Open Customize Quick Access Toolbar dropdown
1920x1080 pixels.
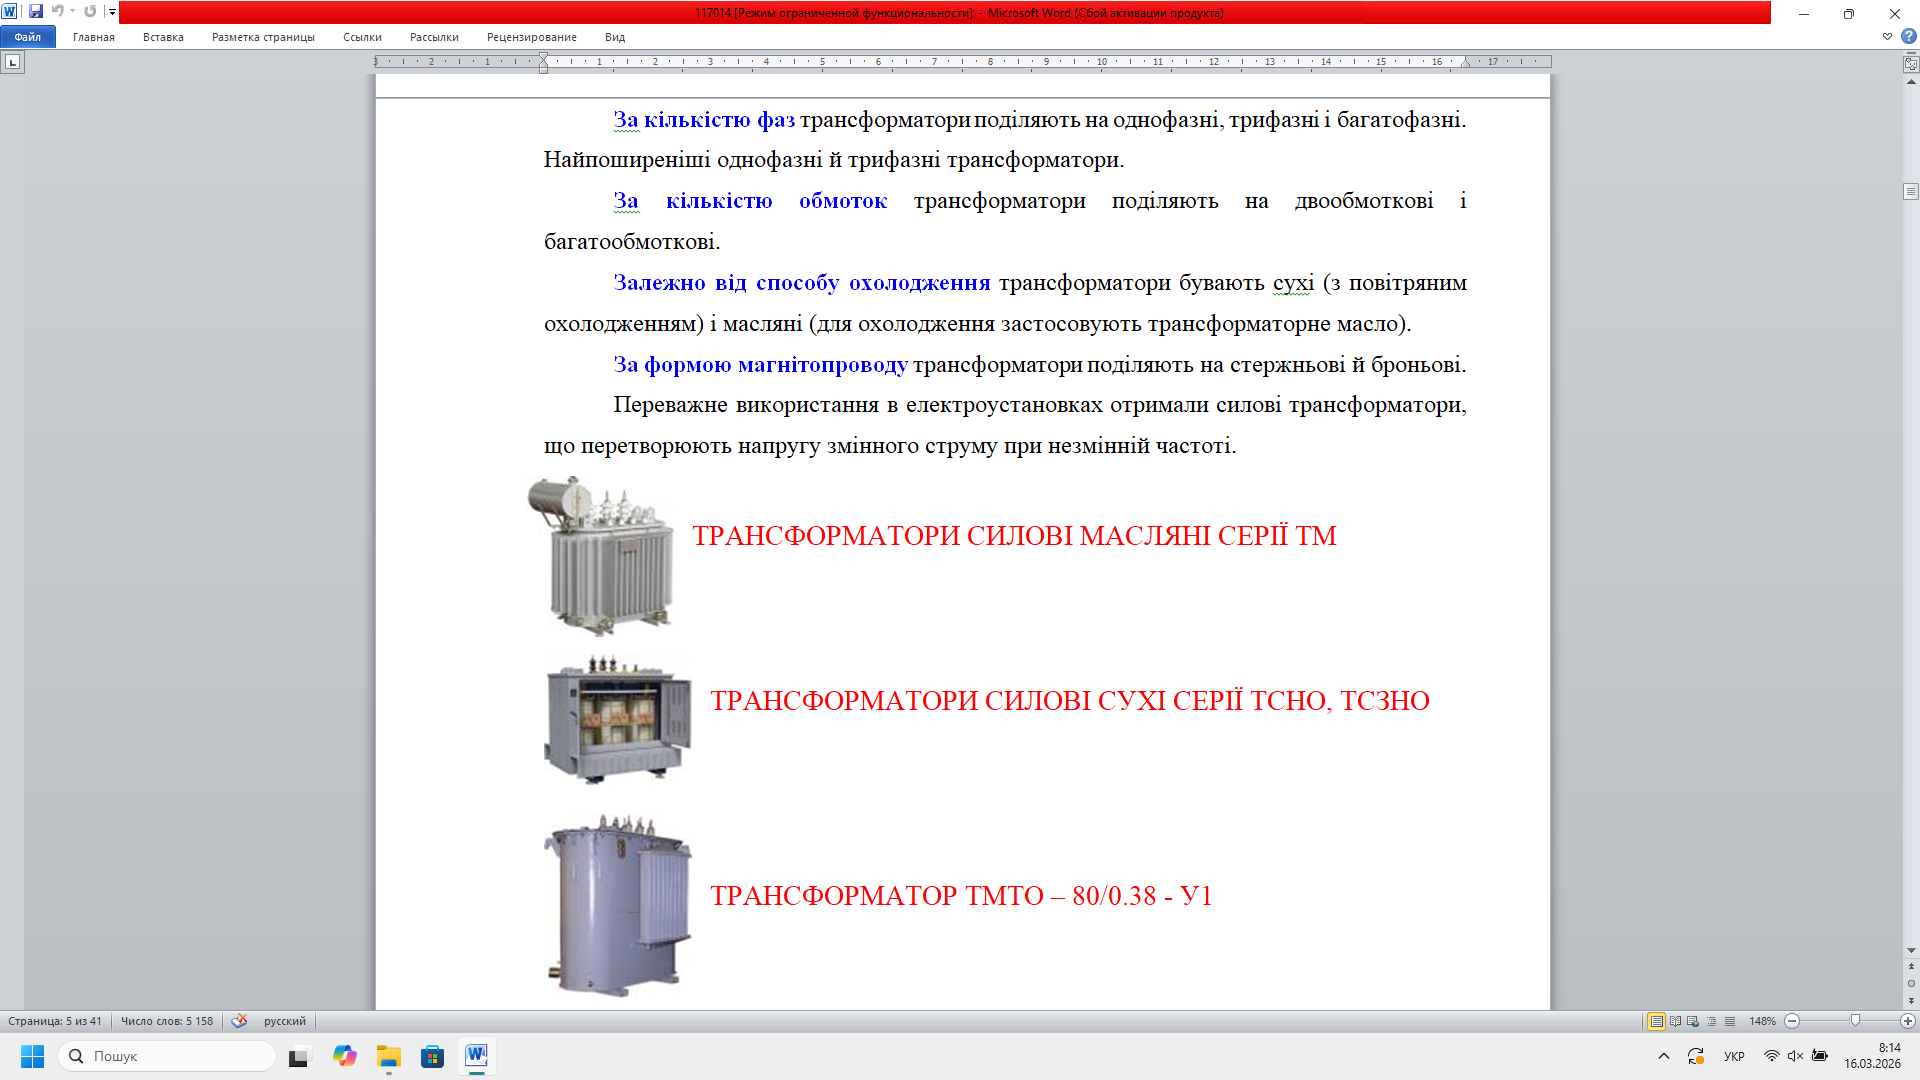click(x=112, y=12)
